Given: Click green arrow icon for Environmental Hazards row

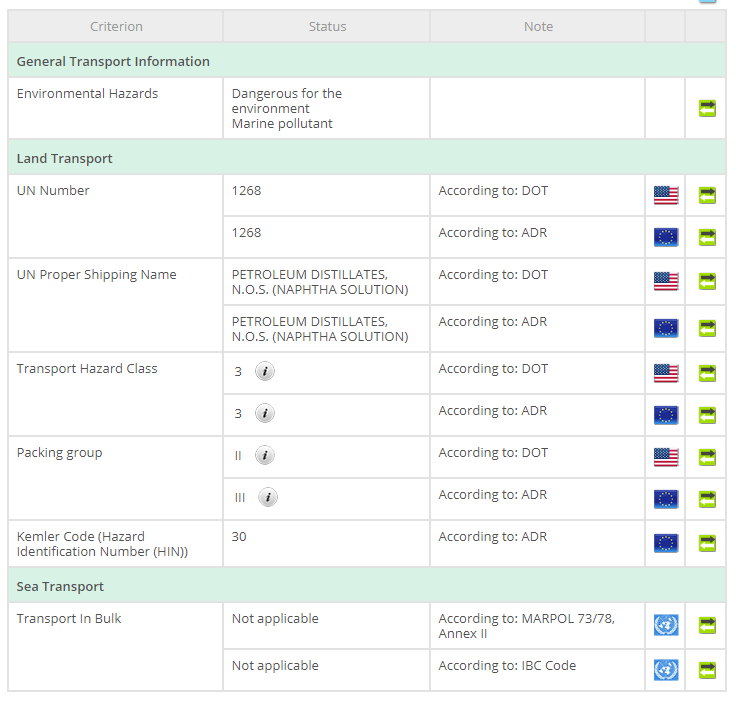Looking at the screenshot, I should point(707,108).
